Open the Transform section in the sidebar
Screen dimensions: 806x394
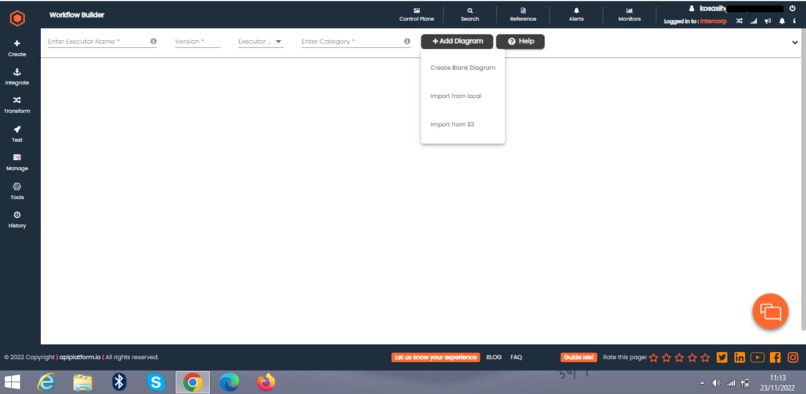17,105
